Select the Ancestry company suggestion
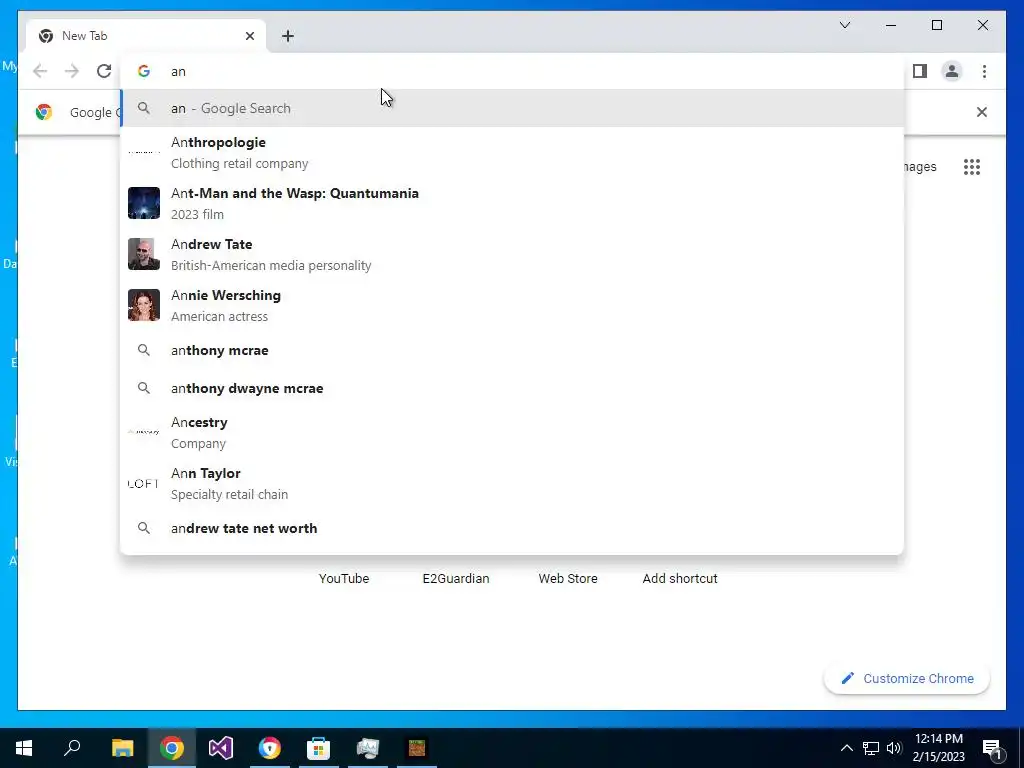The width and height of the screenshot is (1024, 768). pos(512,433)
